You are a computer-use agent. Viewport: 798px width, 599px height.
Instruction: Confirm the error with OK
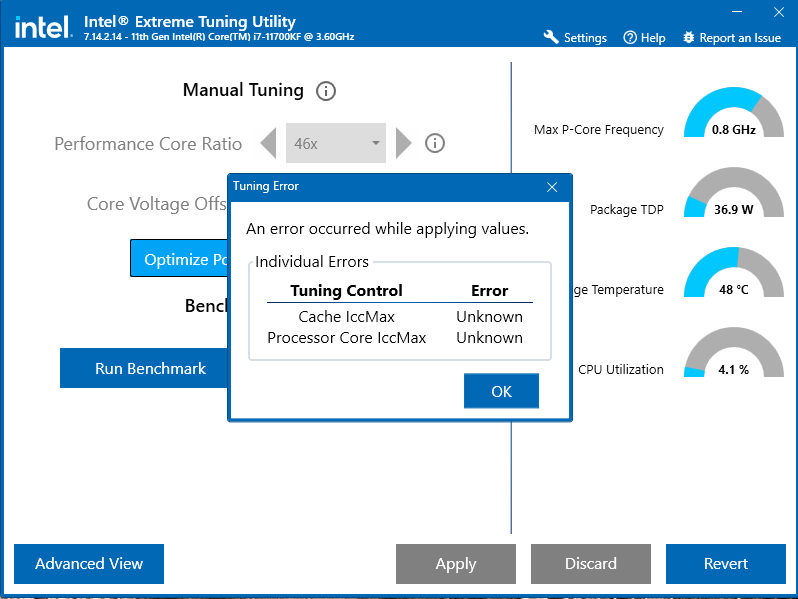pyautogui.click(x=501, y=391)
